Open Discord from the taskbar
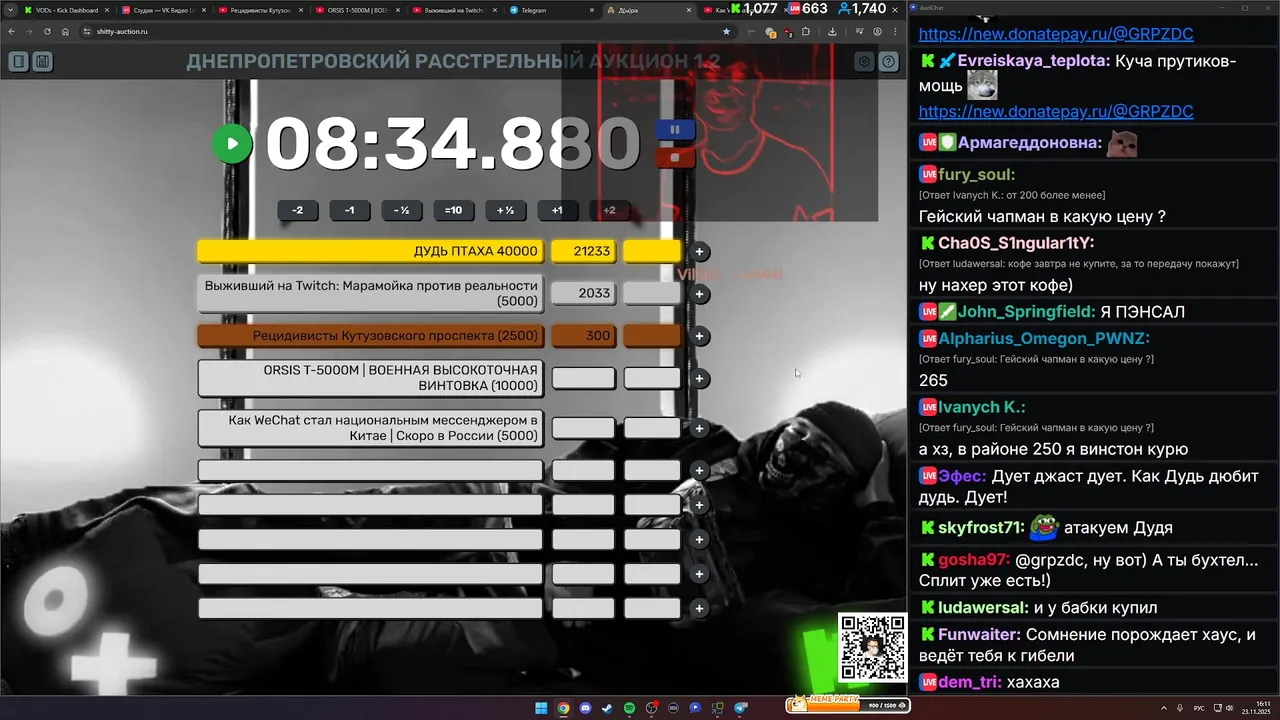 pos(585,708)
